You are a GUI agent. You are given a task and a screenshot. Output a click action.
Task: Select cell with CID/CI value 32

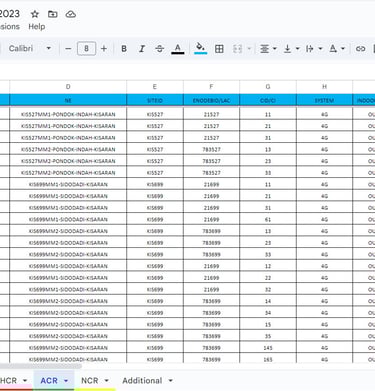pos(268,289)
